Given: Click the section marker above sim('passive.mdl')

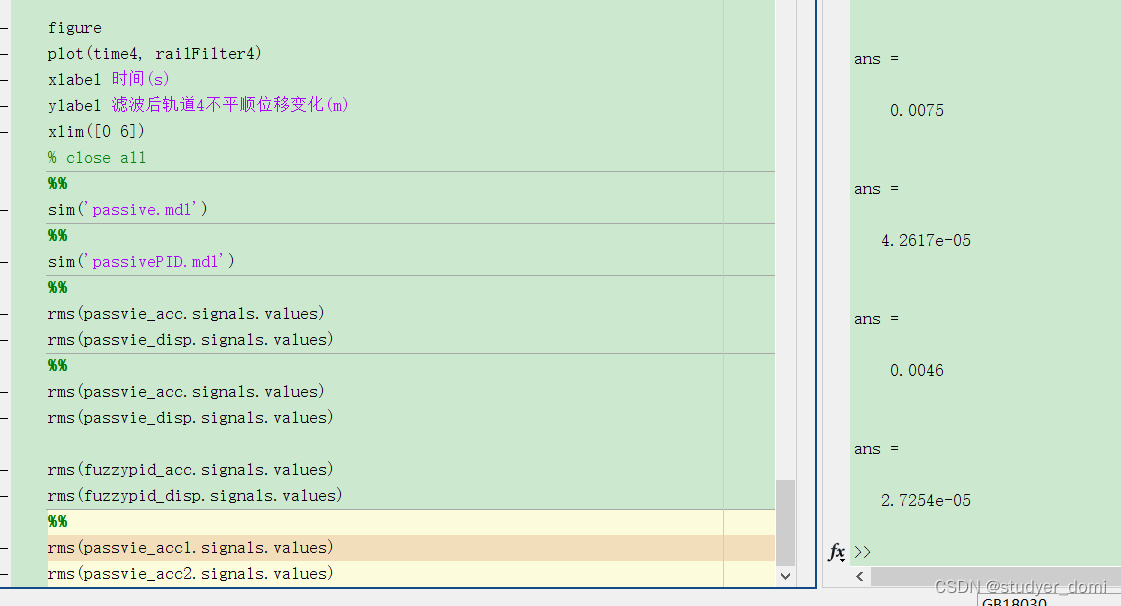Looking at the screenshot, I should click(57, 184).
